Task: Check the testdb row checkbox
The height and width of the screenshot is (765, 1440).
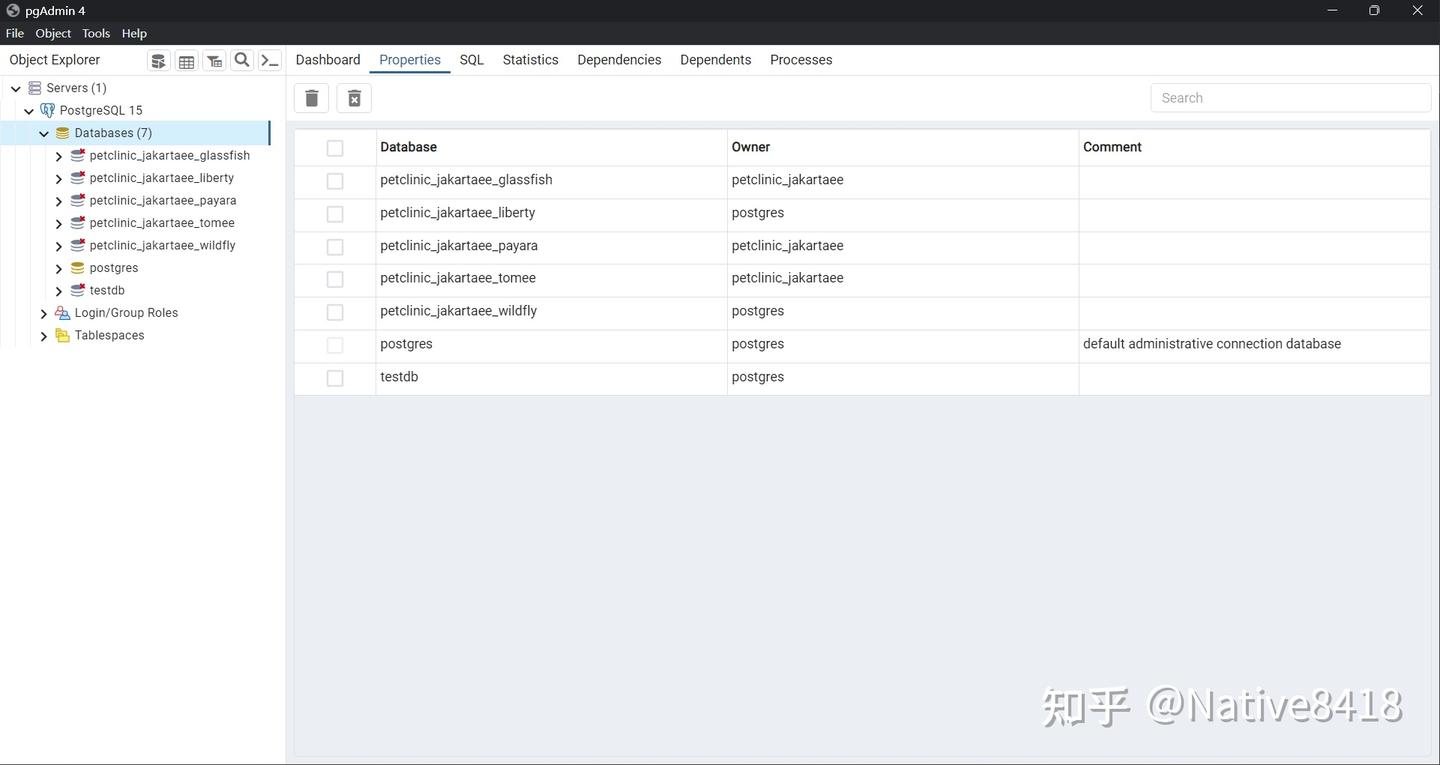Action: (335, 378)
